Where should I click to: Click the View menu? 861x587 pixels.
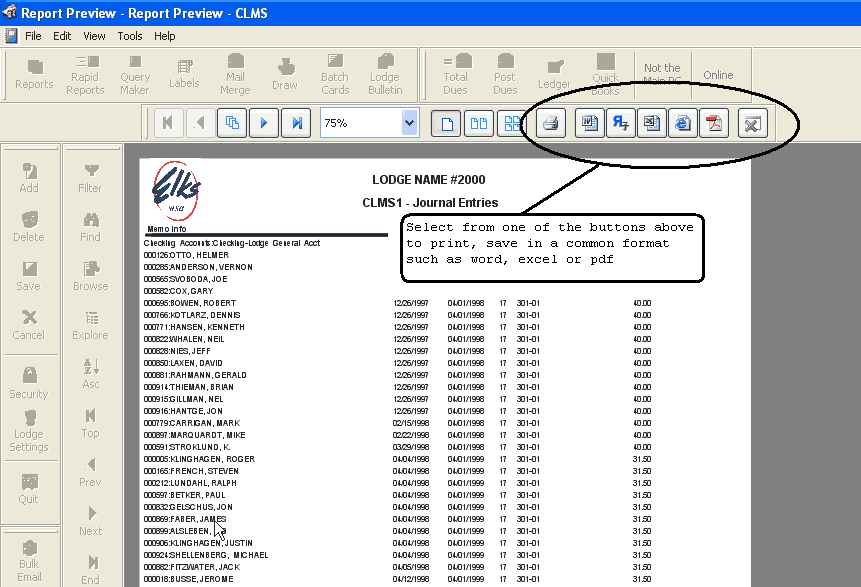click(94, 36)
